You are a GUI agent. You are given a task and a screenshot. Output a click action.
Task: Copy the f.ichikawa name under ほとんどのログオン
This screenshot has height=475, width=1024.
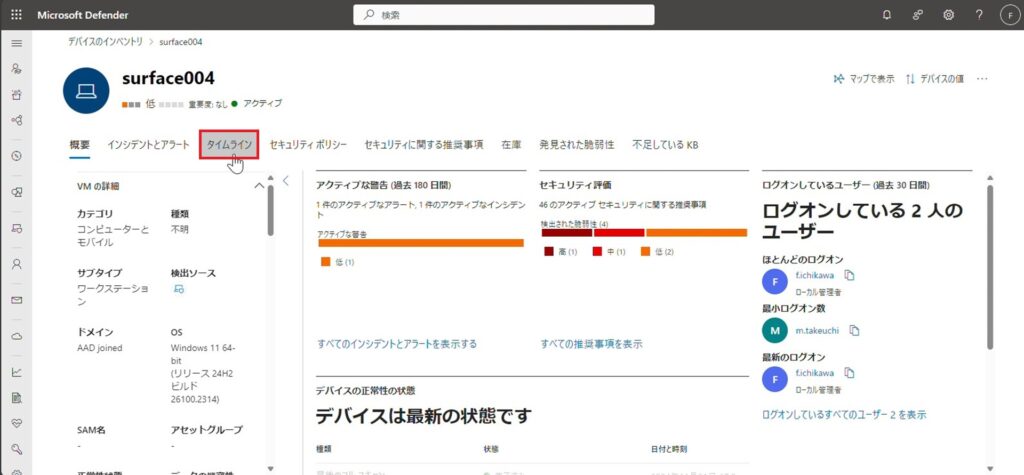(849, 275)
